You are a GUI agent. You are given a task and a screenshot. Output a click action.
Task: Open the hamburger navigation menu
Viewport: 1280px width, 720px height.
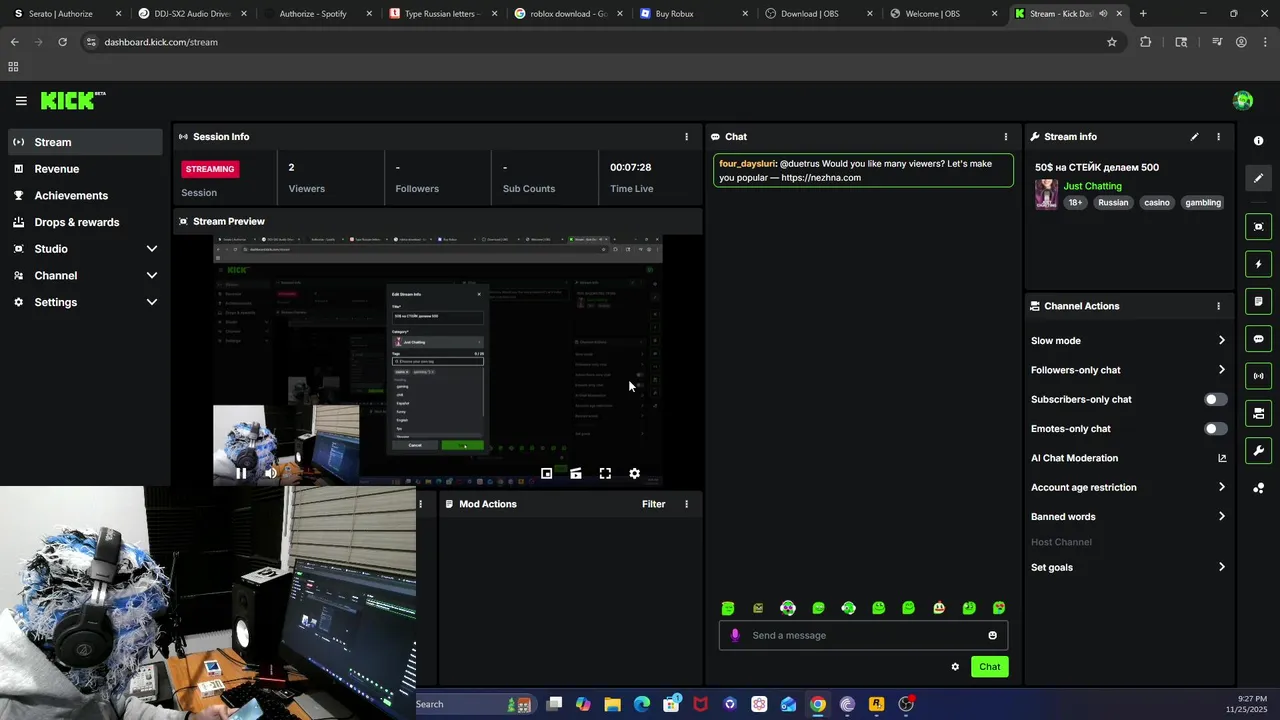click(x=21, y=101)
